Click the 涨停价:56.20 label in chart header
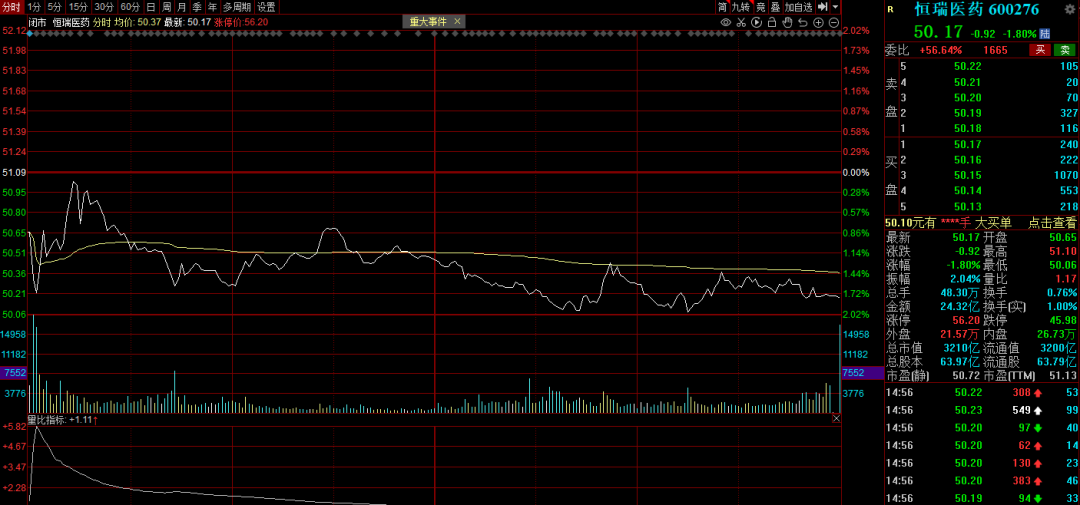1080x505 pixels. click(240, 22)
